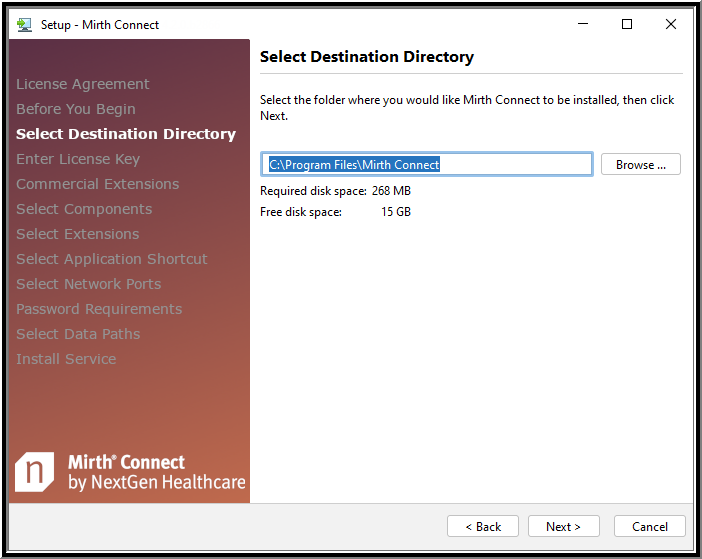Viewport: 702px width, 559px height.
Task: Select the Enter License Key step
Action: [x=78, y=159]
